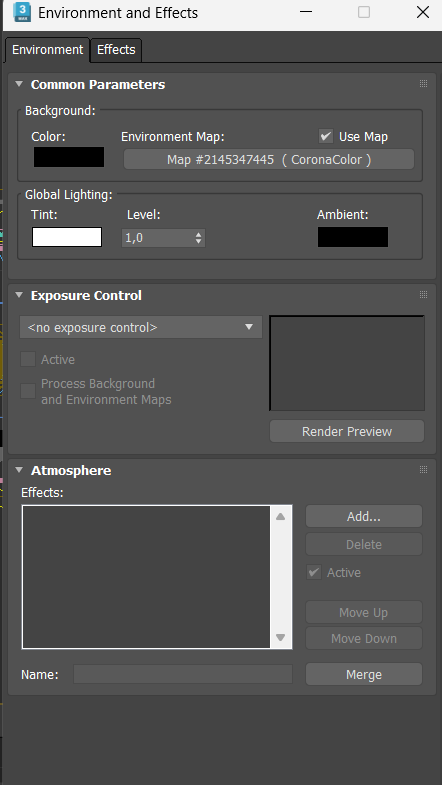The image size is (442, 785).
Task: Click the Render Preview button
Action: (347, 432)
